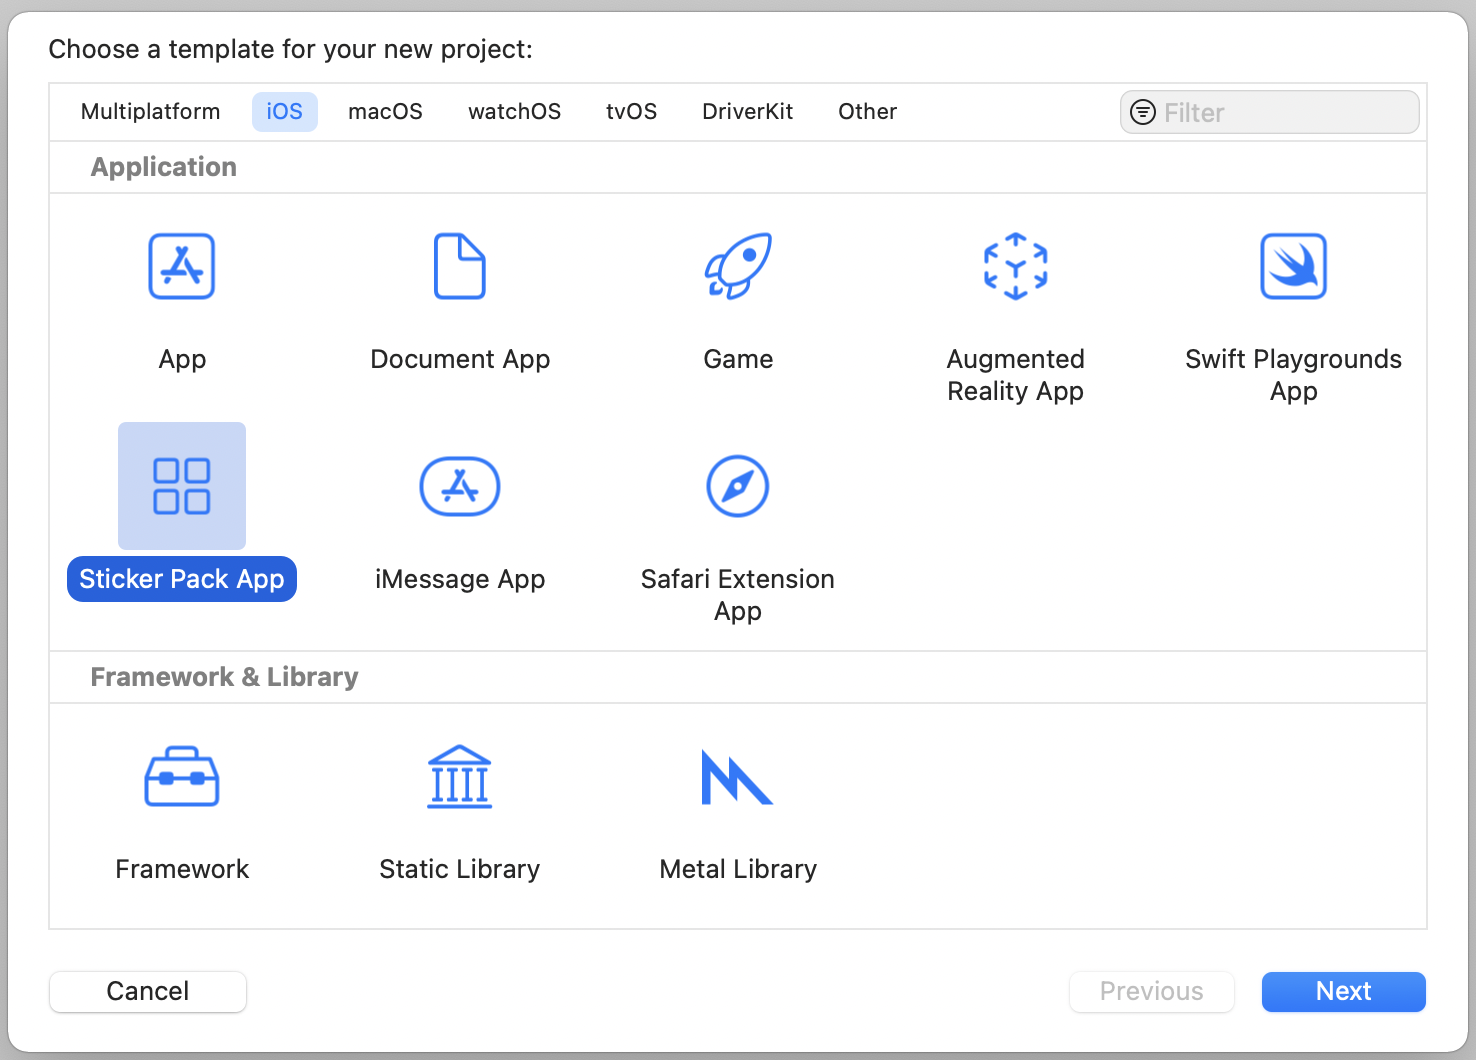The width and height of the screenshot is (1476, 1060).
Task: Pick the Game rocket template icon
Action: [x=738, y=267]
